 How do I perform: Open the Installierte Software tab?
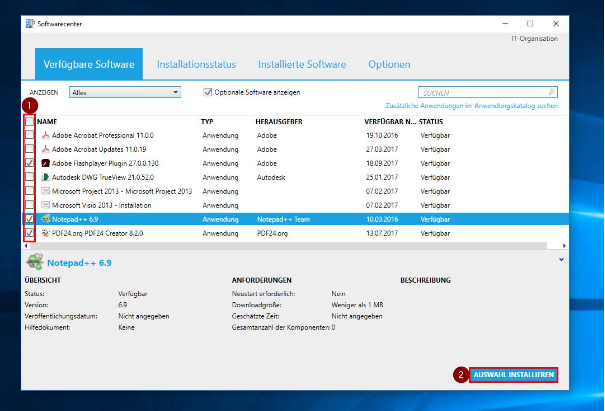tap(302, 64)
